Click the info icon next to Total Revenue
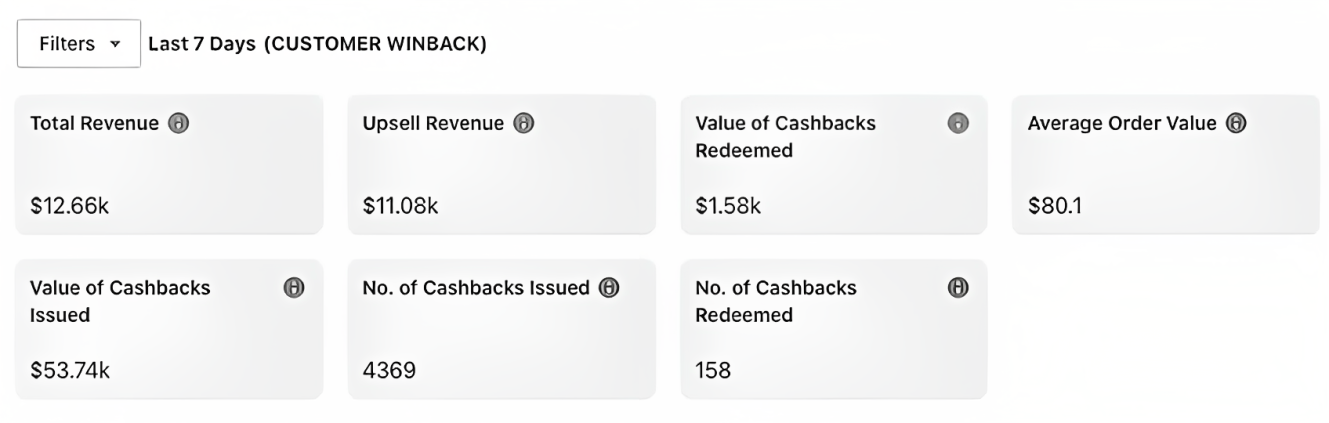 pos(180,124)
